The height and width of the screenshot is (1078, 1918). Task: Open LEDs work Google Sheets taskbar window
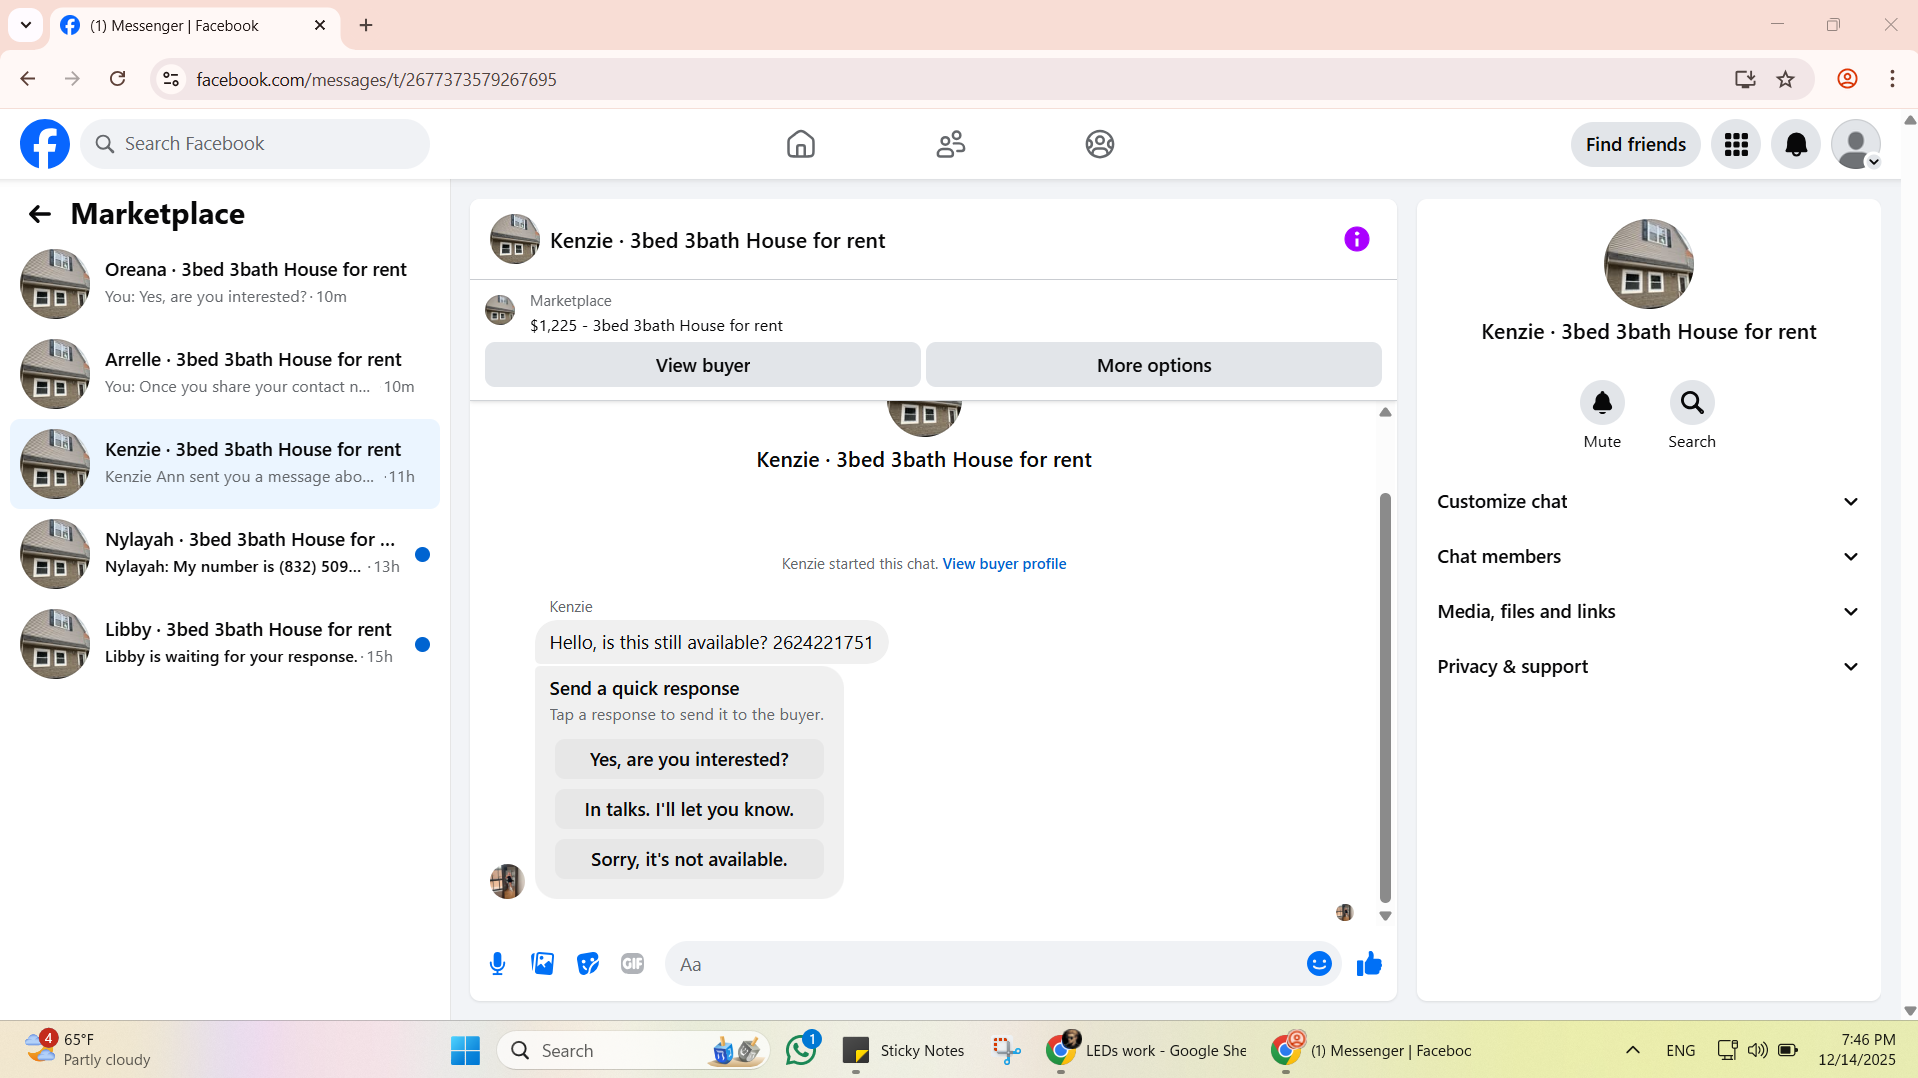(x=1146, y=1050)
